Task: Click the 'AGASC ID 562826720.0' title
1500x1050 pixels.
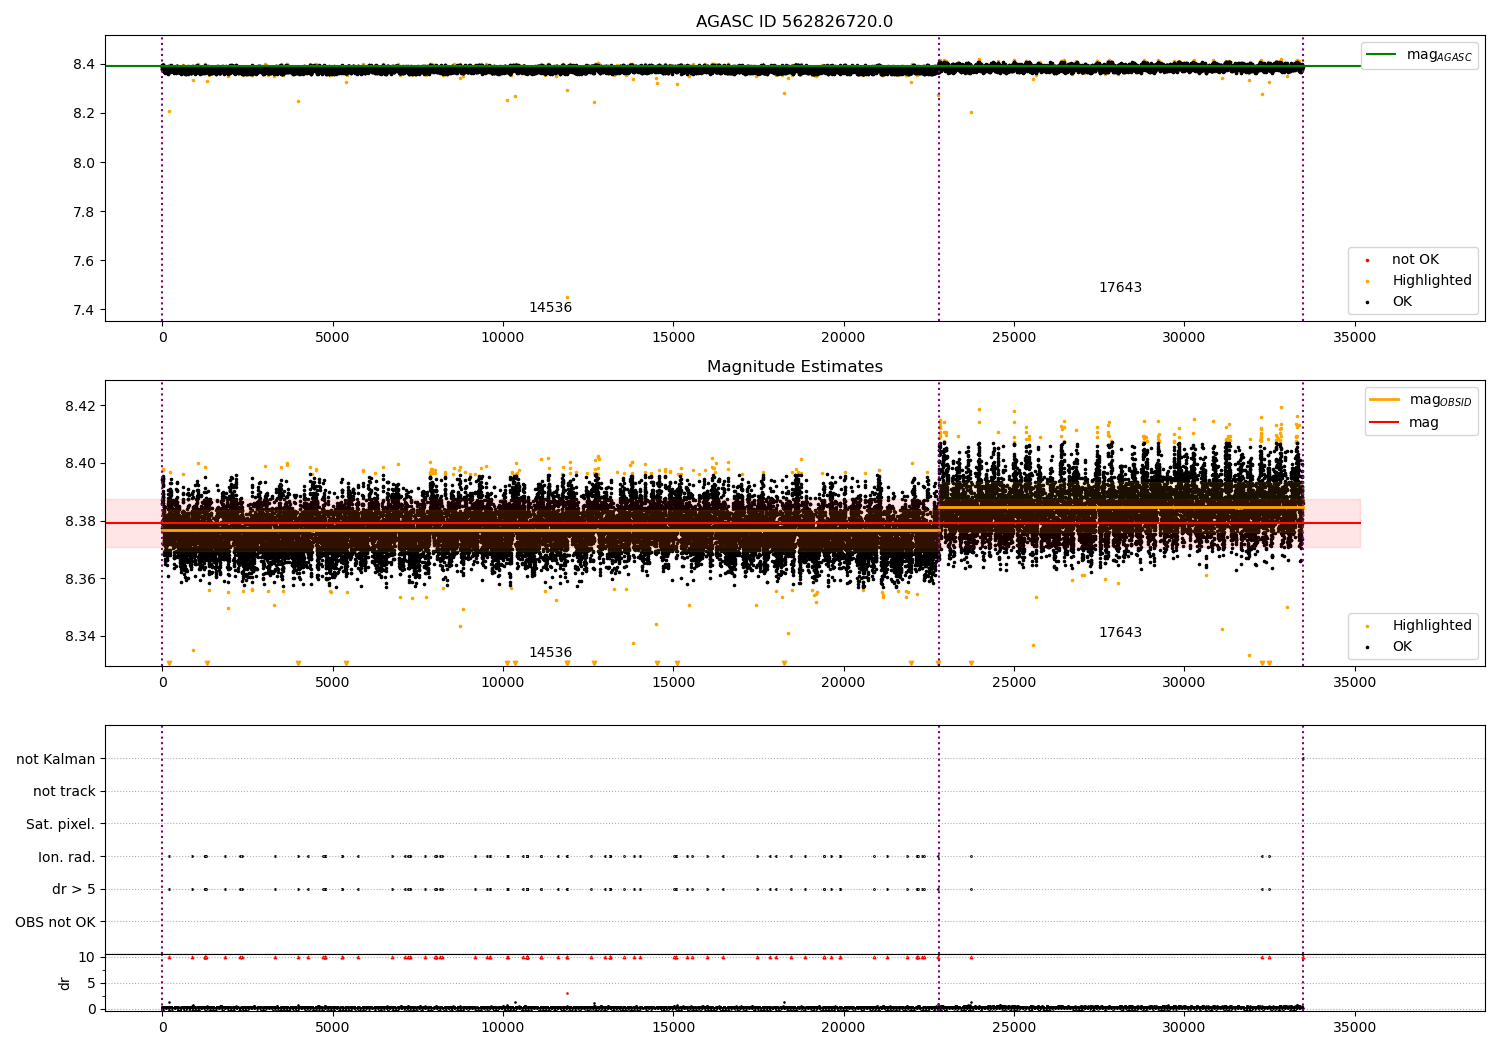Action: tap(794, 22)
